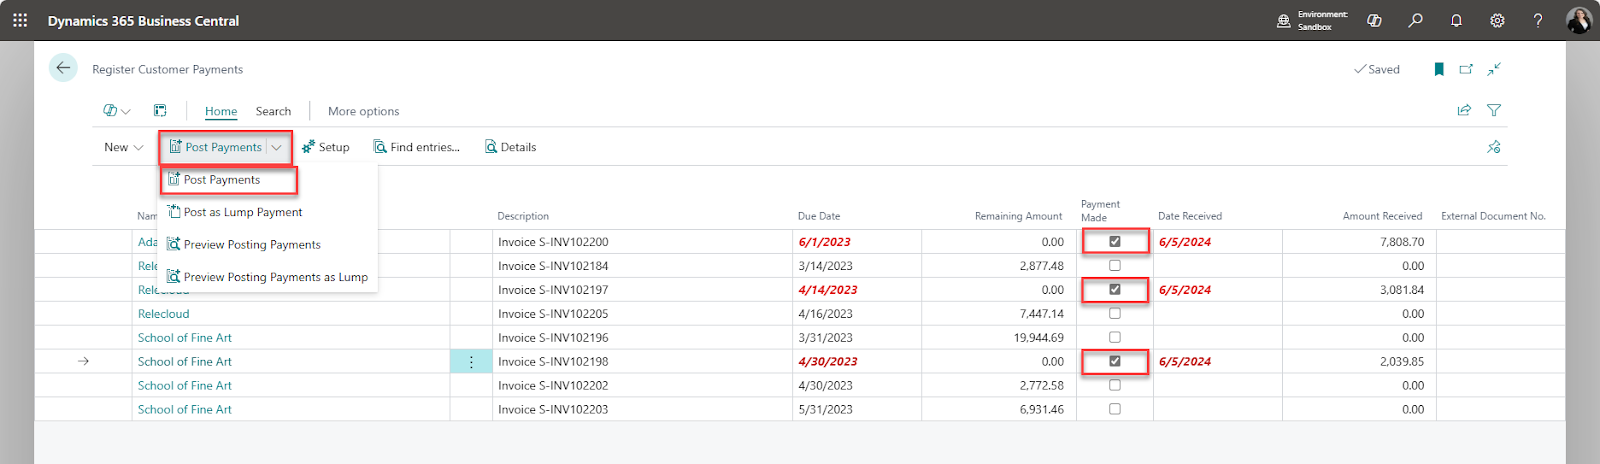Screen dimensions: 1600x464
Task: Sort by Amount Received column header
Action: [1382, 216]
